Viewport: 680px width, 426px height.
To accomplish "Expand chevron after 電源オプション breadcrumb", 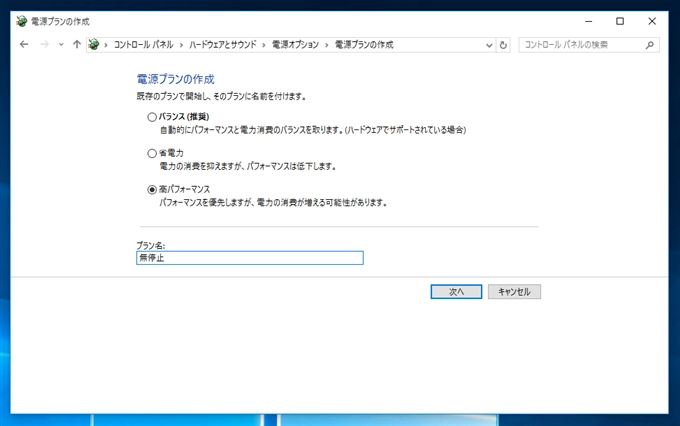I will [327, 45].
